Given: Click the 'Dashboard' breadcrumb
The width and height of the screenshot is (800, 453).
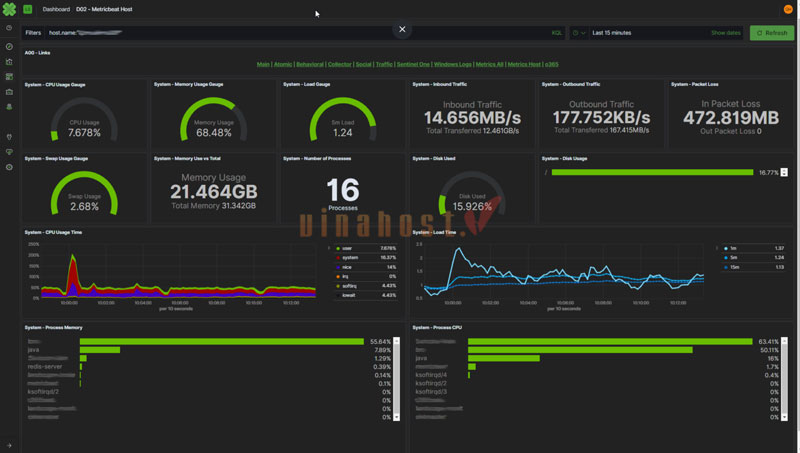Looking at the screenshot, I should [x=56, y=9].
